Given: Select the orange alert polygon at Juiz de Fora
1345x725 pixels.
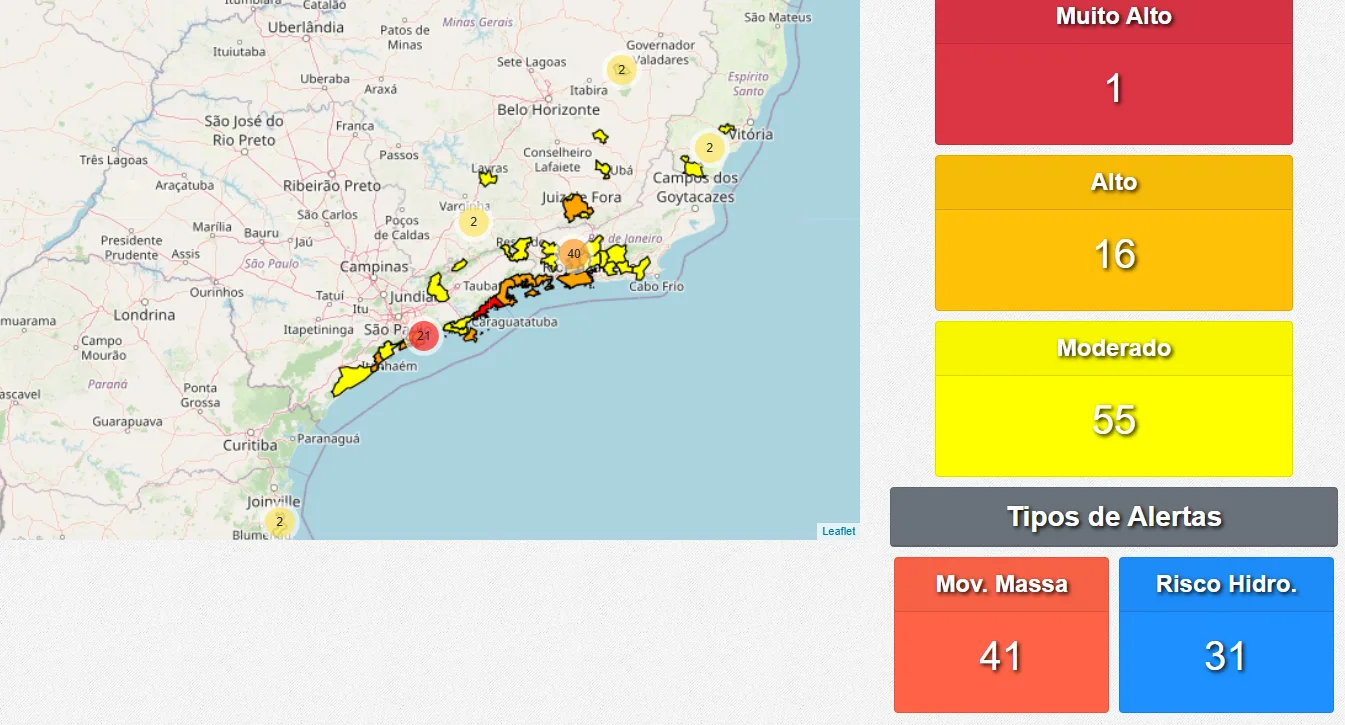Looking at the screenshot, I should 577,208.
